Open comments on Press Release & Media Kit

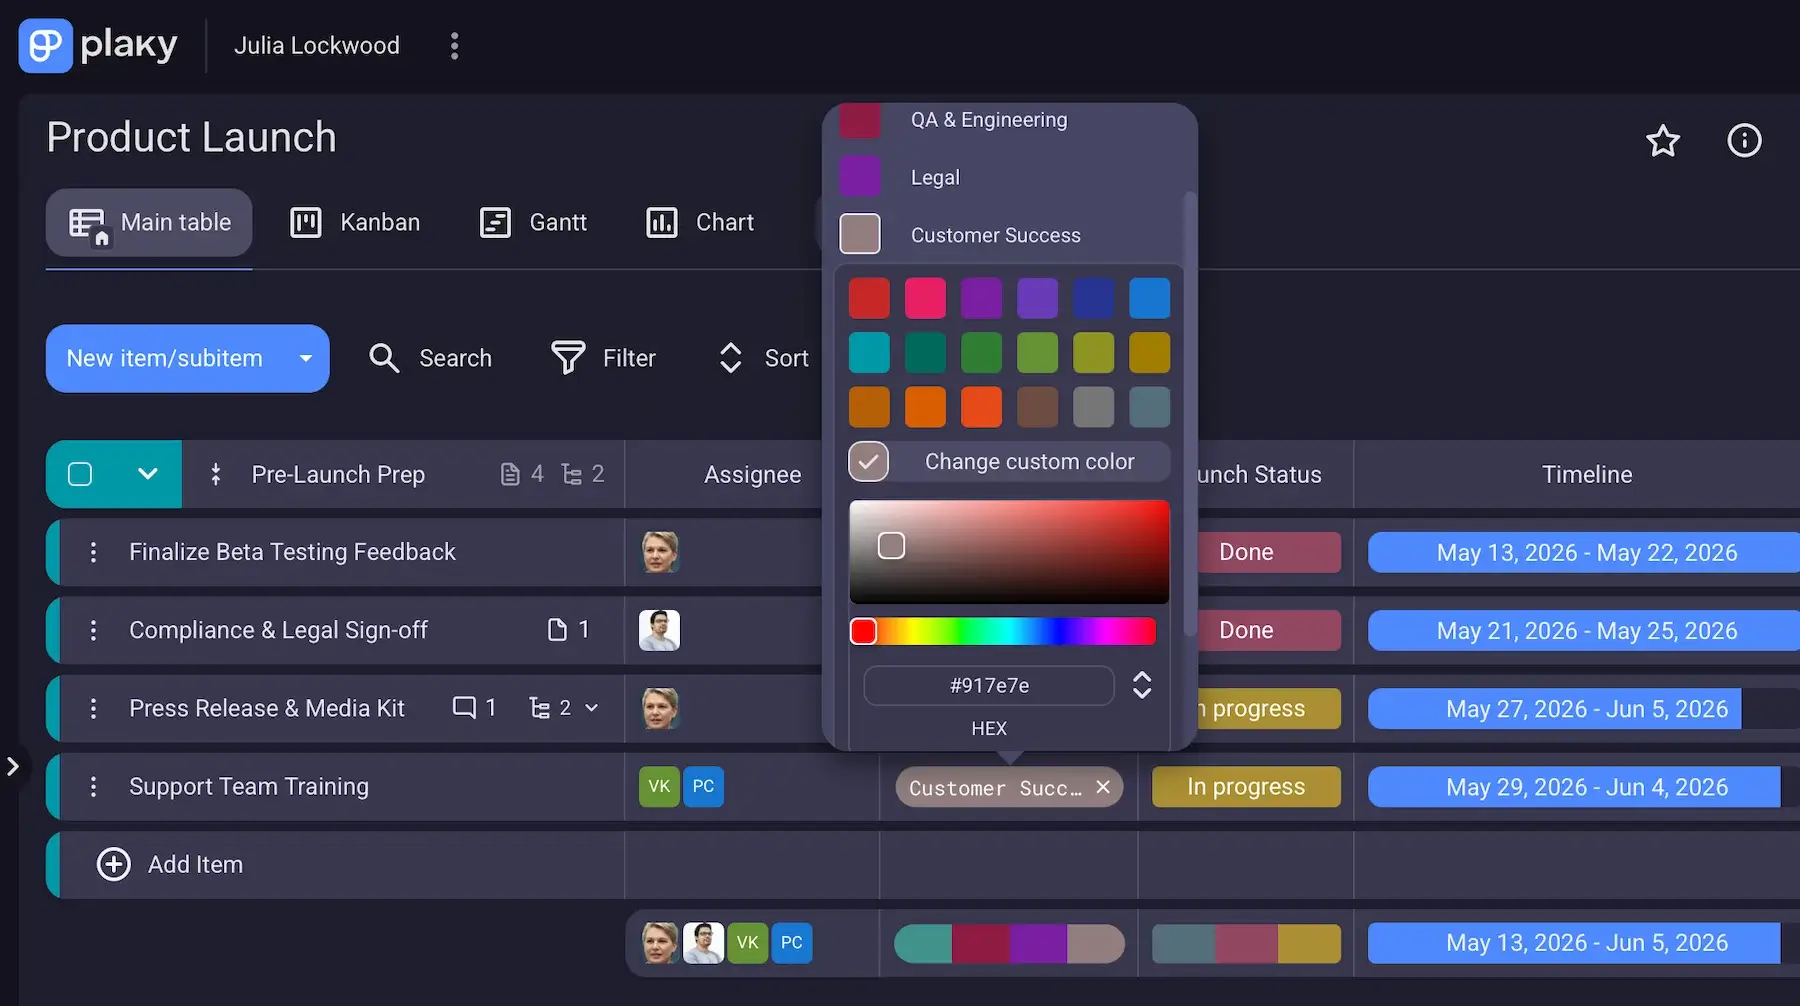click(x=464, y=708)
